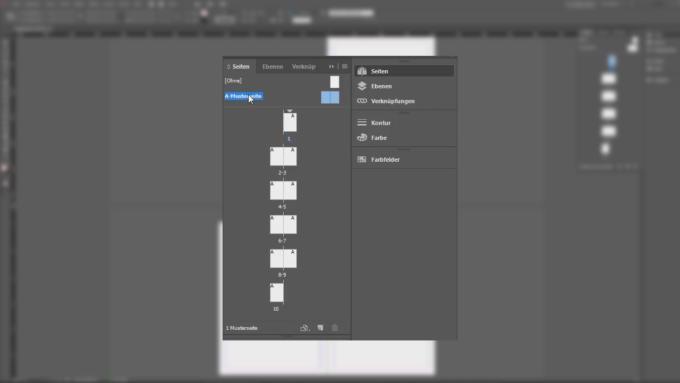The width and height of the screenshot is (680, 383).
Task: Open the Seiten panel flyout menu
Action: tap(345, 66)
